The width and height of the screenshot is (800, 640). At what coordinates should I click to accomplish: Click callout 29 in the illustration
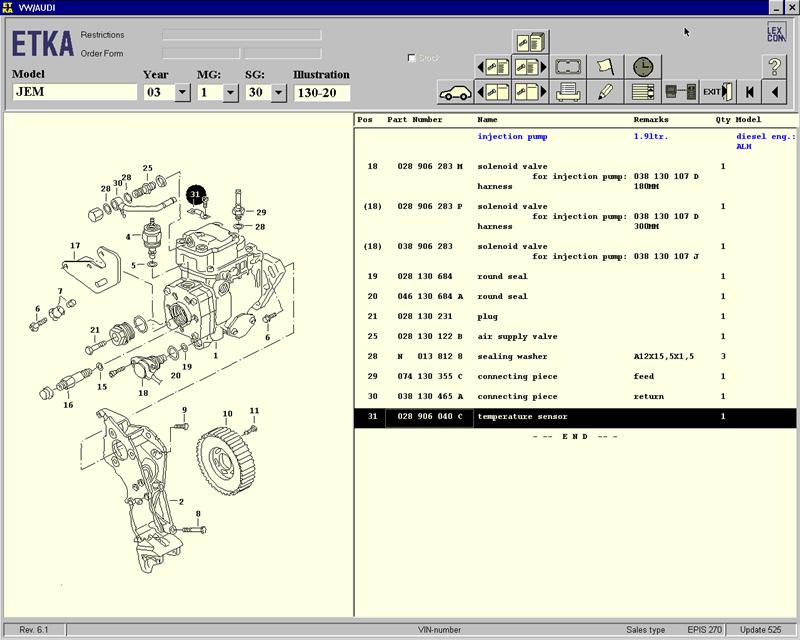[261, 212]
